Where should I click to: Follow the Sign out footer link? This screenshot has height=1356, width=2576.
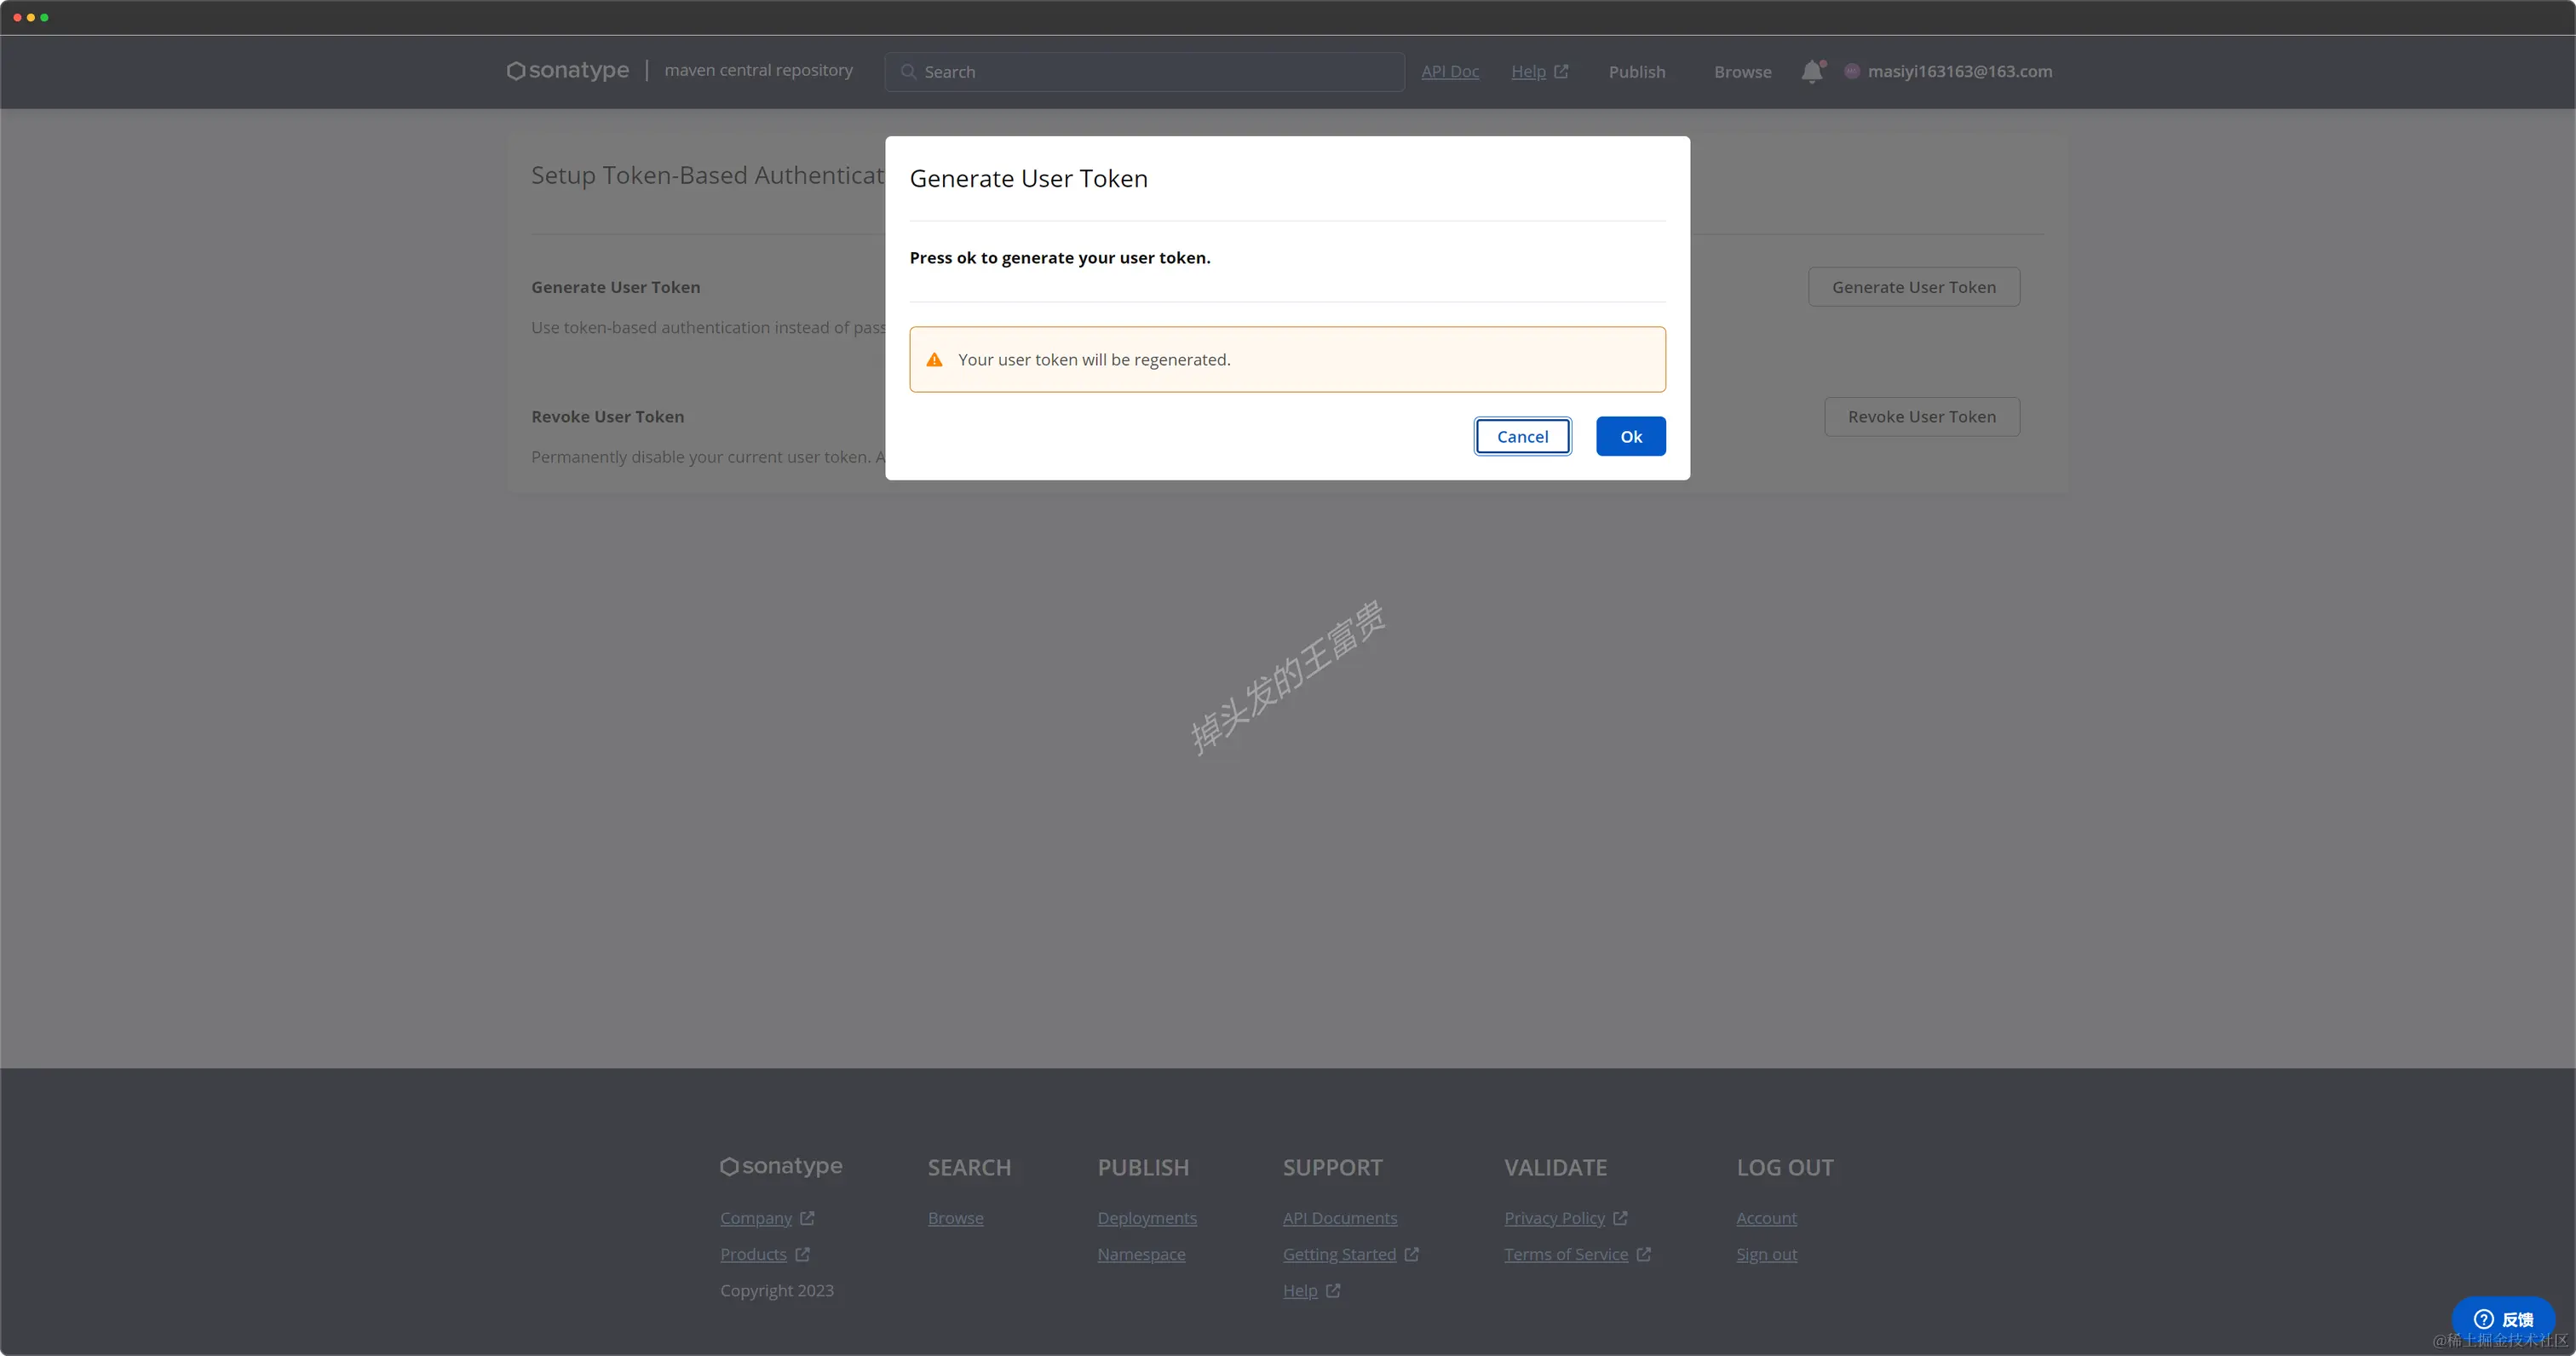click(1766, 1254)
